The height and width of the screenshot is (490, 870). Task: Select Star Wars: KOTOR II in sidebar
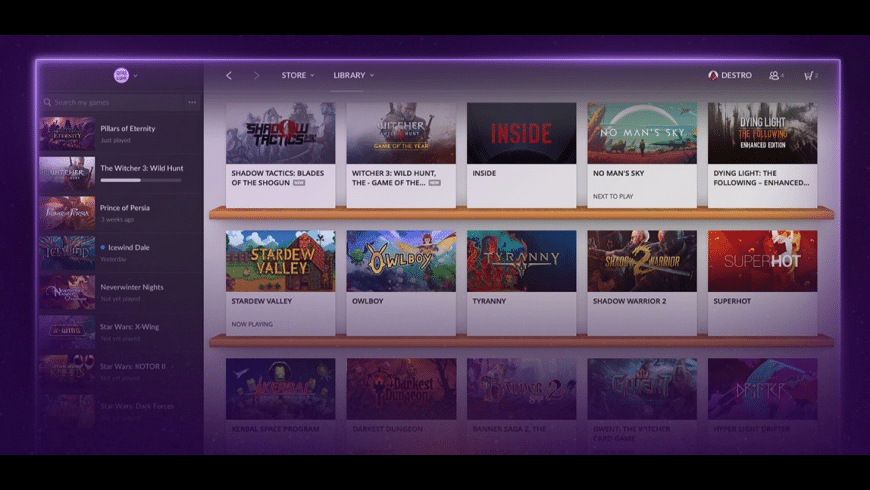pos(121,371)
